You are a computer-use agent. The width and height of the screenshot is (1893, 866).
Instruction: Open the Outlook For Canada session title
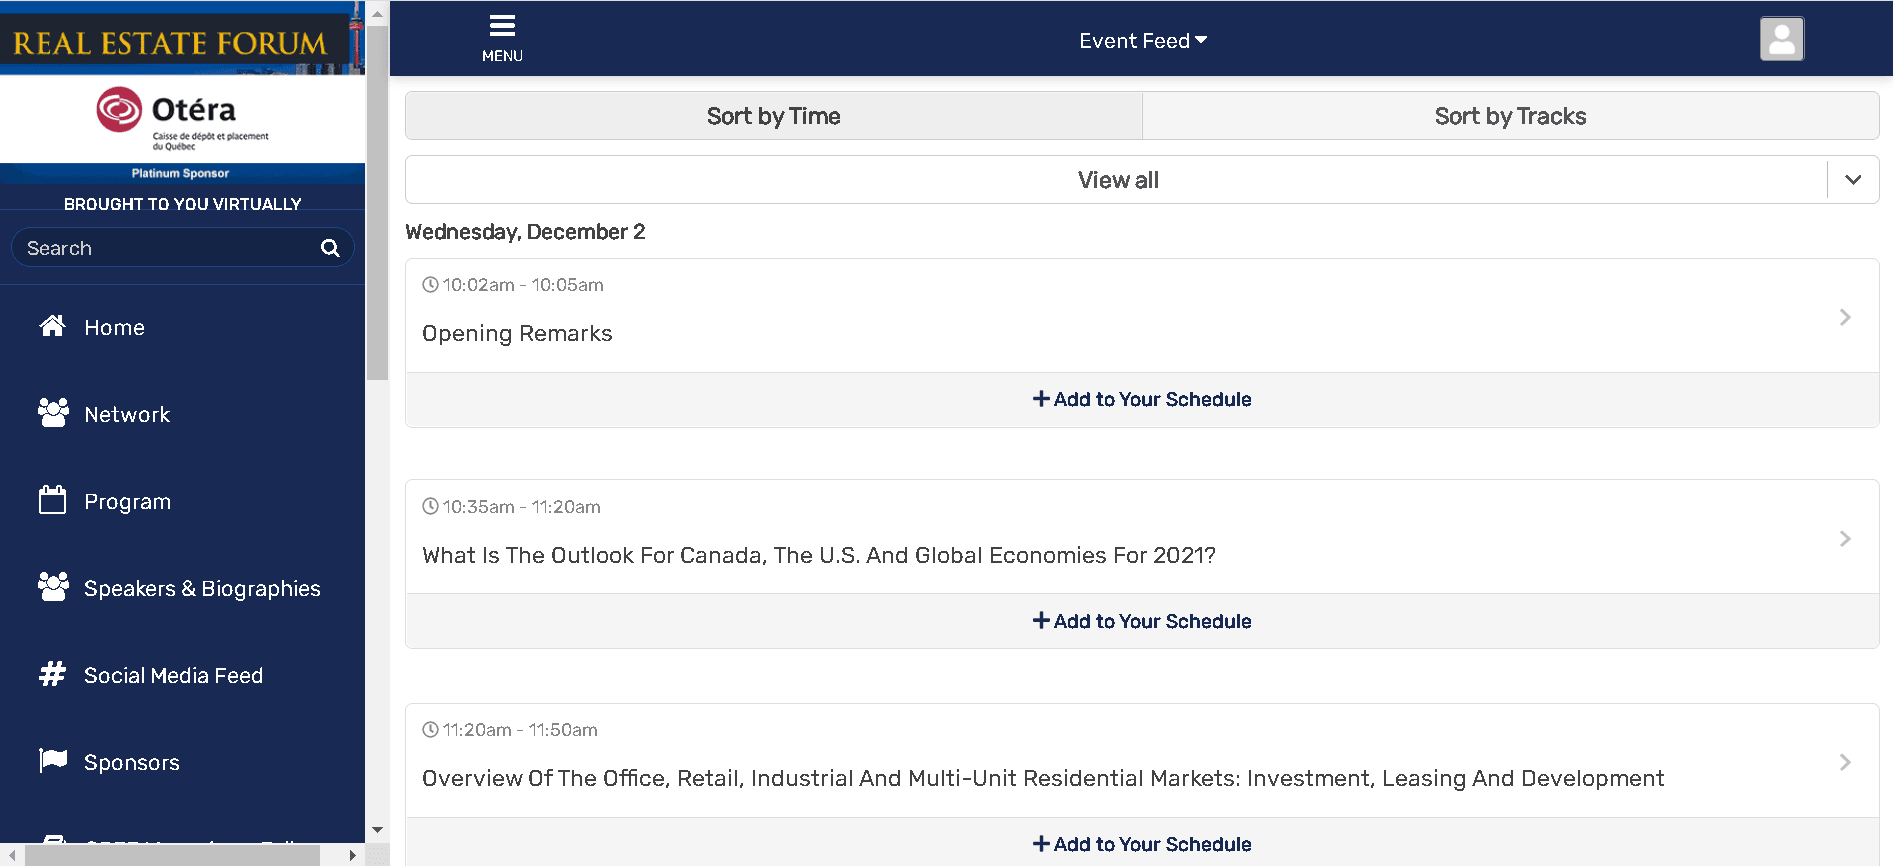pos(819,555)
